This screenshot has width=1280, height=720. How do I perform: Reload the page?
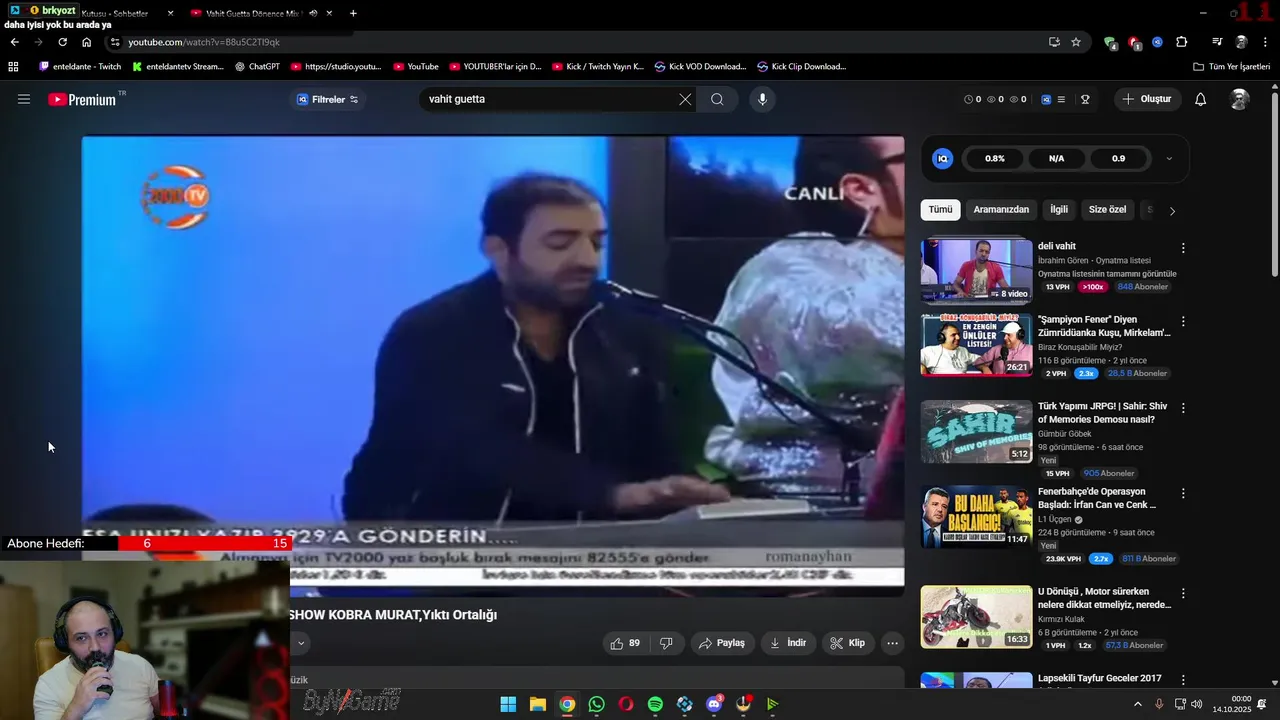pos(62,42)
